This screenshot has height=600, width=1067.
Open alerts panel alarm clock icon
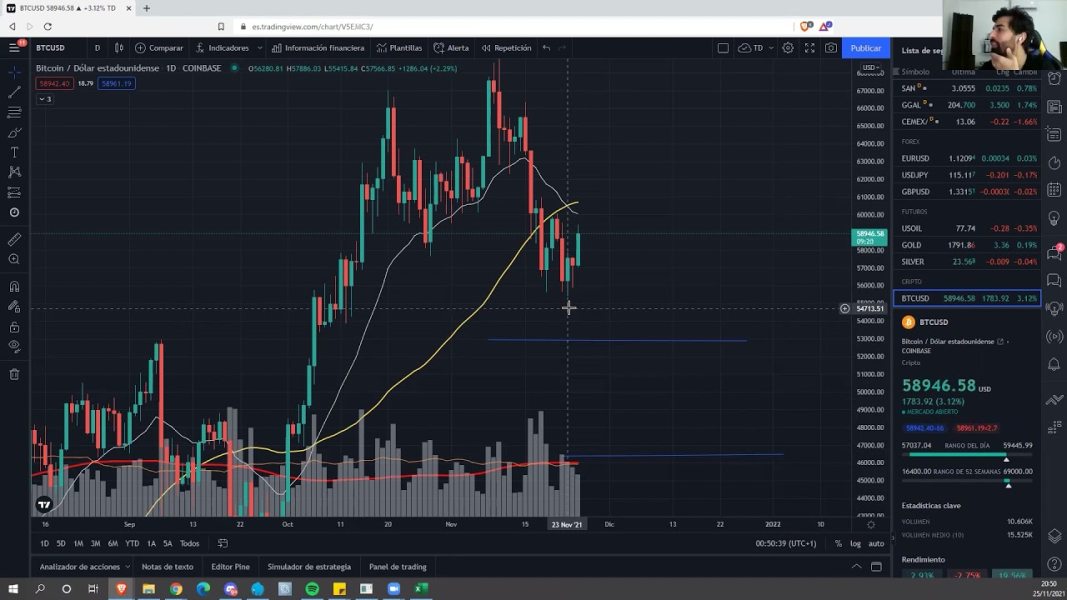(x=1054, y=79)
